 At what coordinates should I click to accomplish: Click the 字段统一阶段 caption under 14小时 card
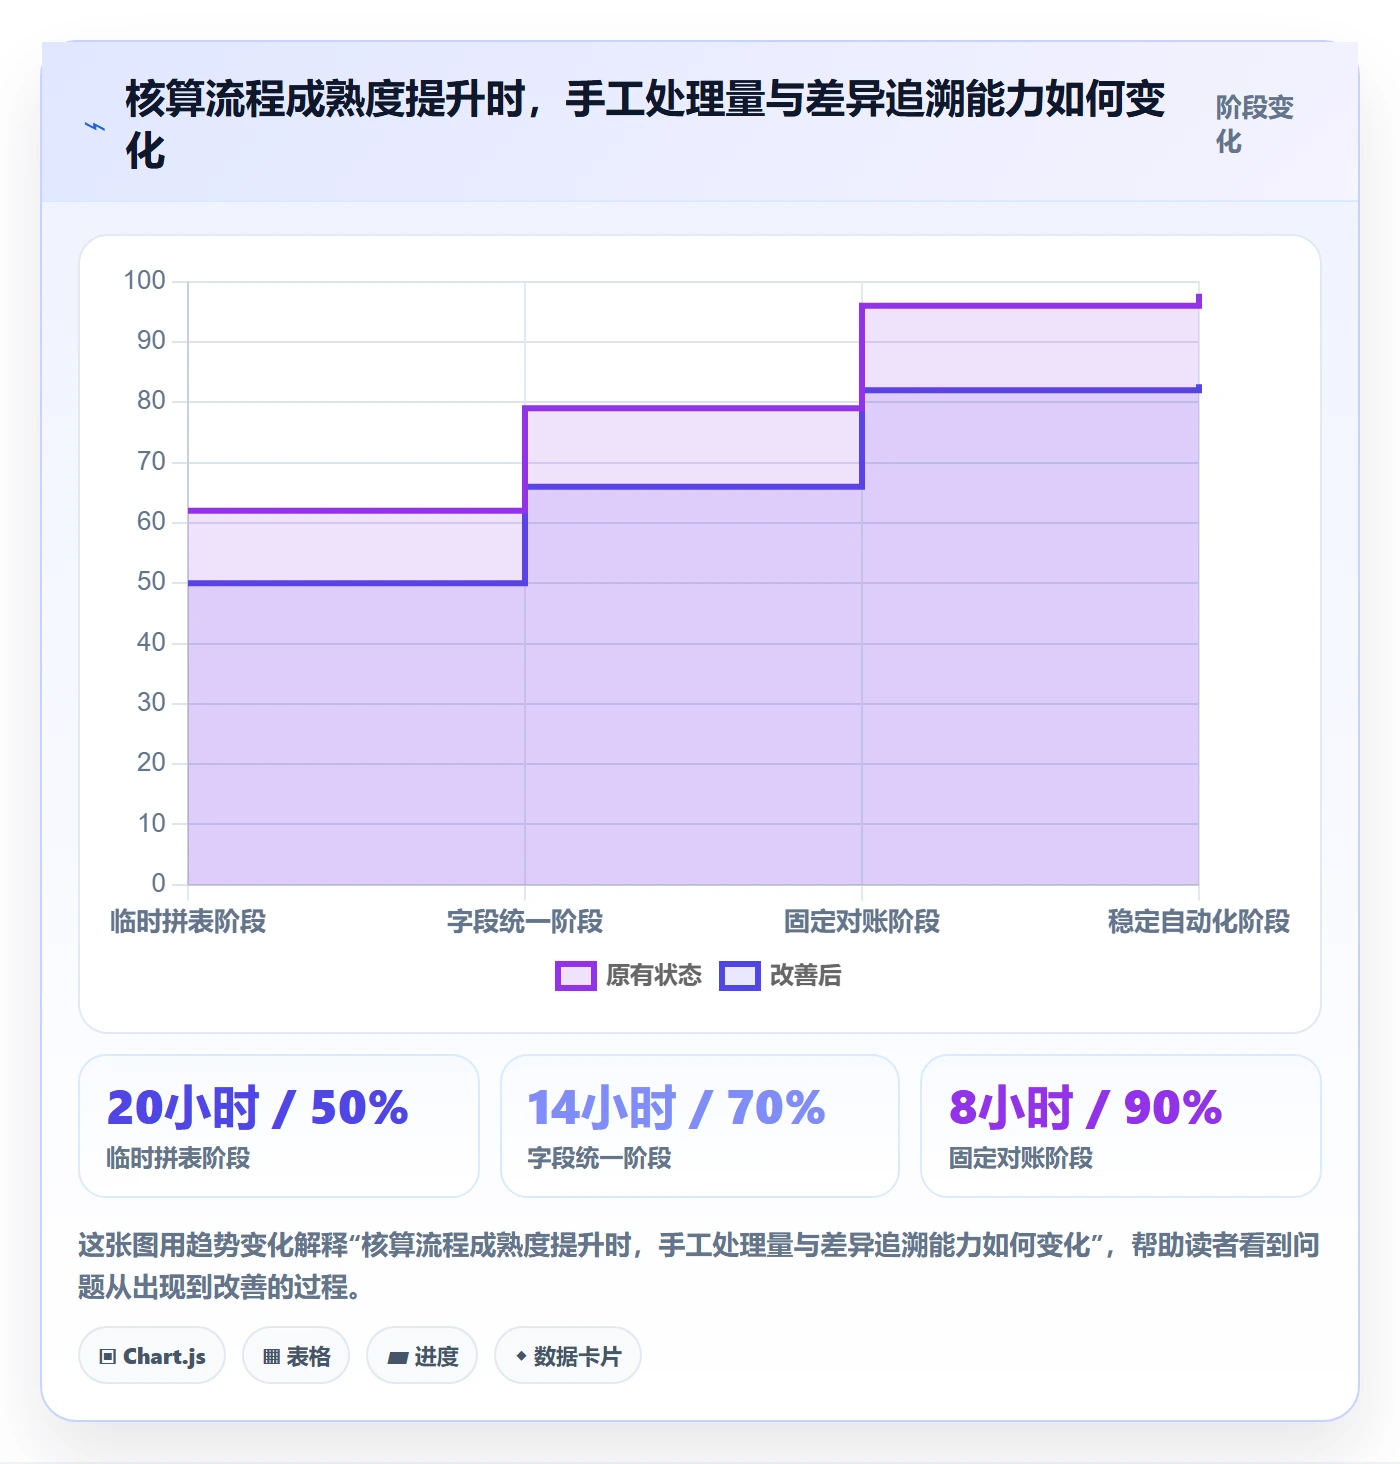click(x=599, y=1158)
